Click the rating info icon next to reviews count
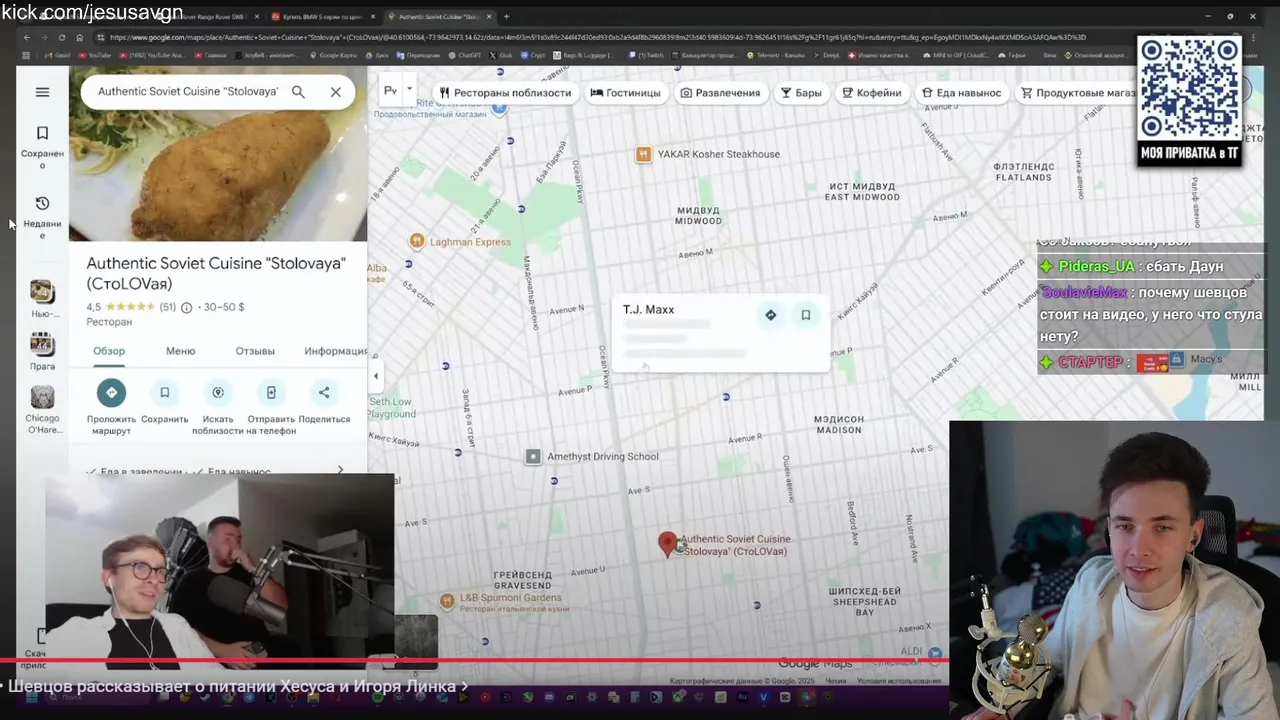 click(x=186, y=307)
